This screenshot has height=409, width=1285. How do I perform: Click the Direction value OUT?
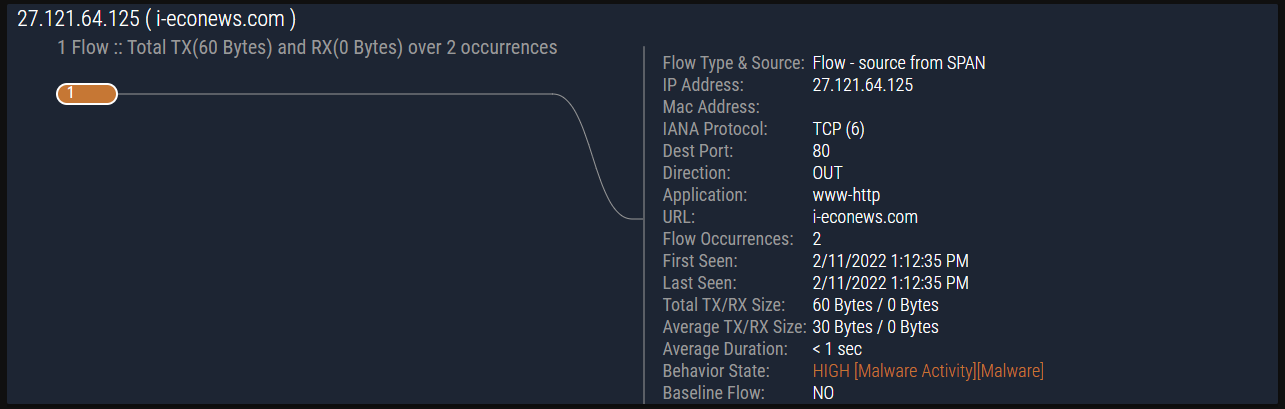(827, 173)
